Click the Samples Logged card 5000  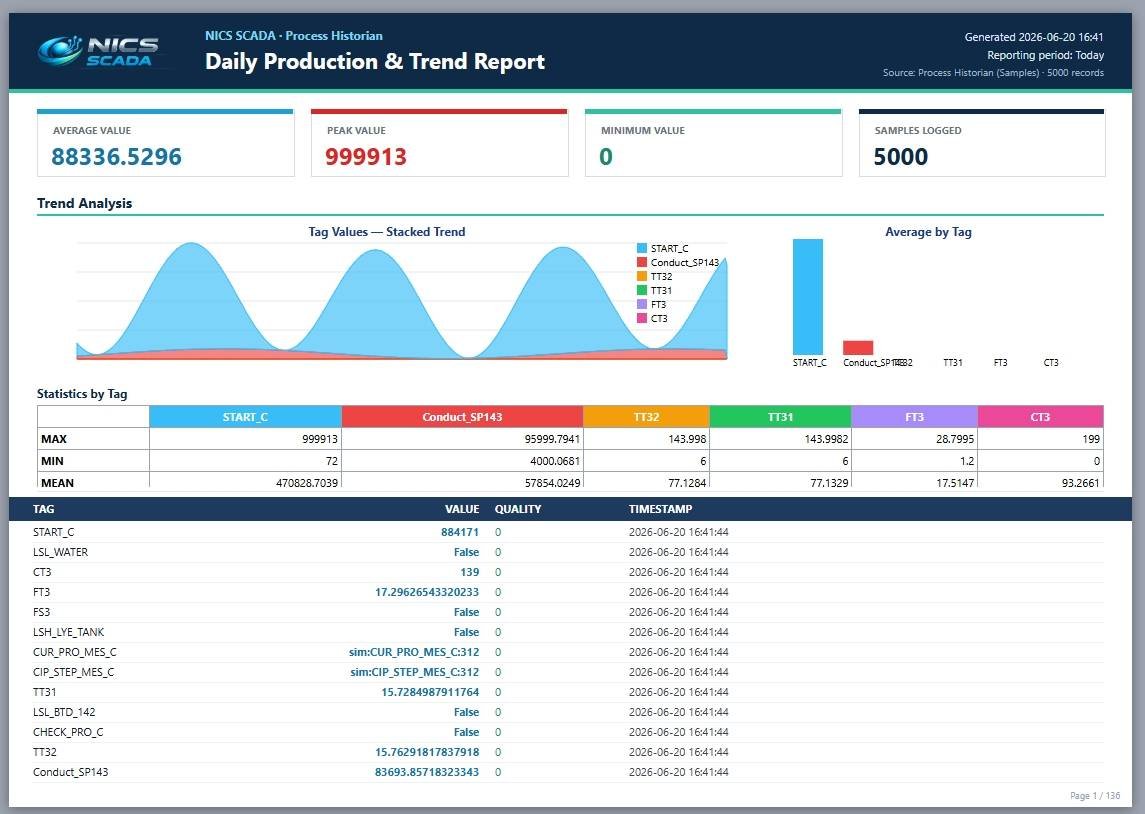pyautogui.click(x=982, y=143)
